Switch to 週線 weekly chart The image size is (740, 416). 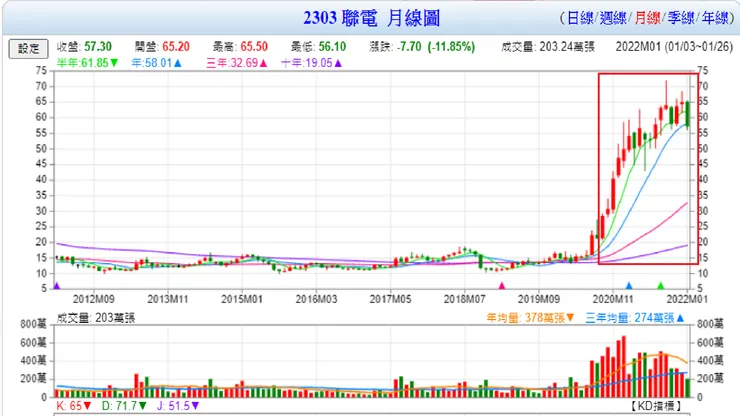(614, 18)
